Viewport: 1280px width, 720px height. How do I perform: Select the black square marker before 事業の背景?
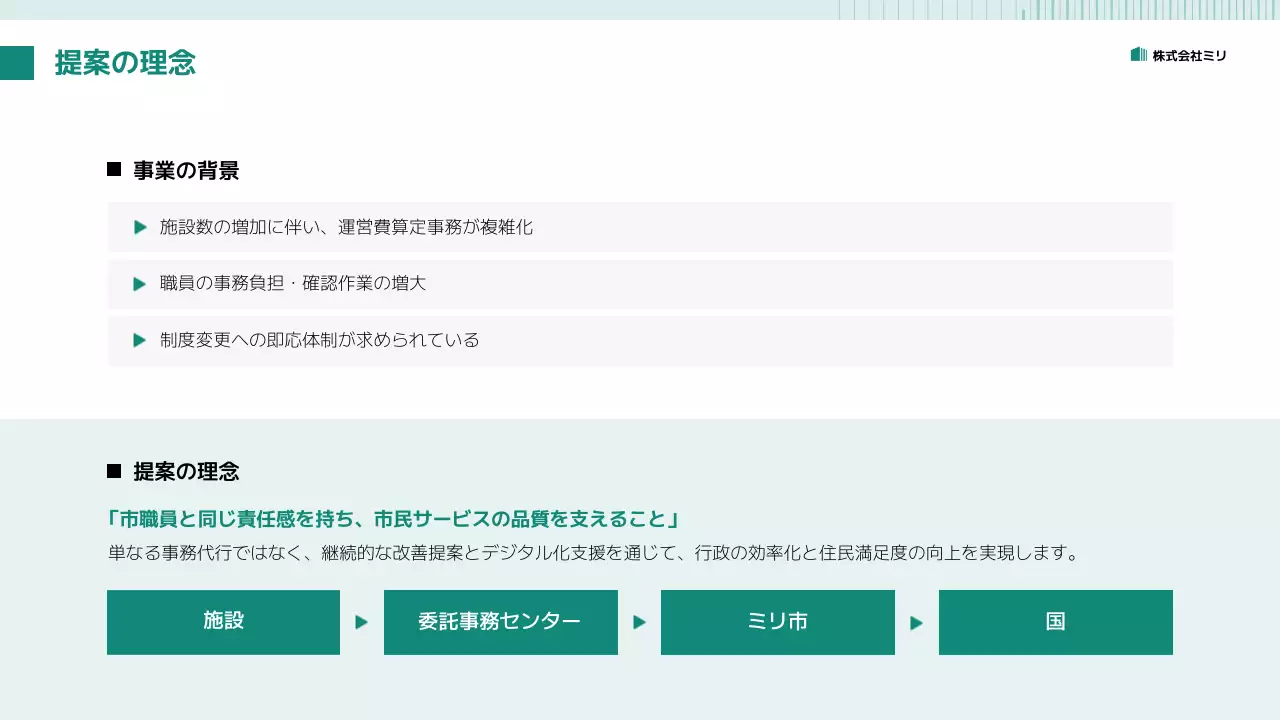112,169
